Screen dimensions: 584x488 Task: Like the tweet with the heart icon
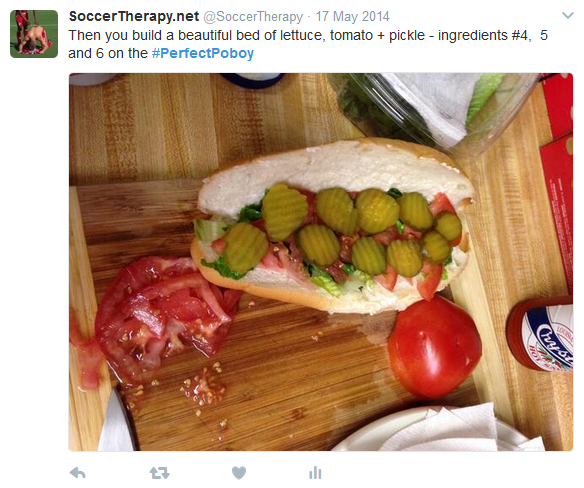click(239, 473)
